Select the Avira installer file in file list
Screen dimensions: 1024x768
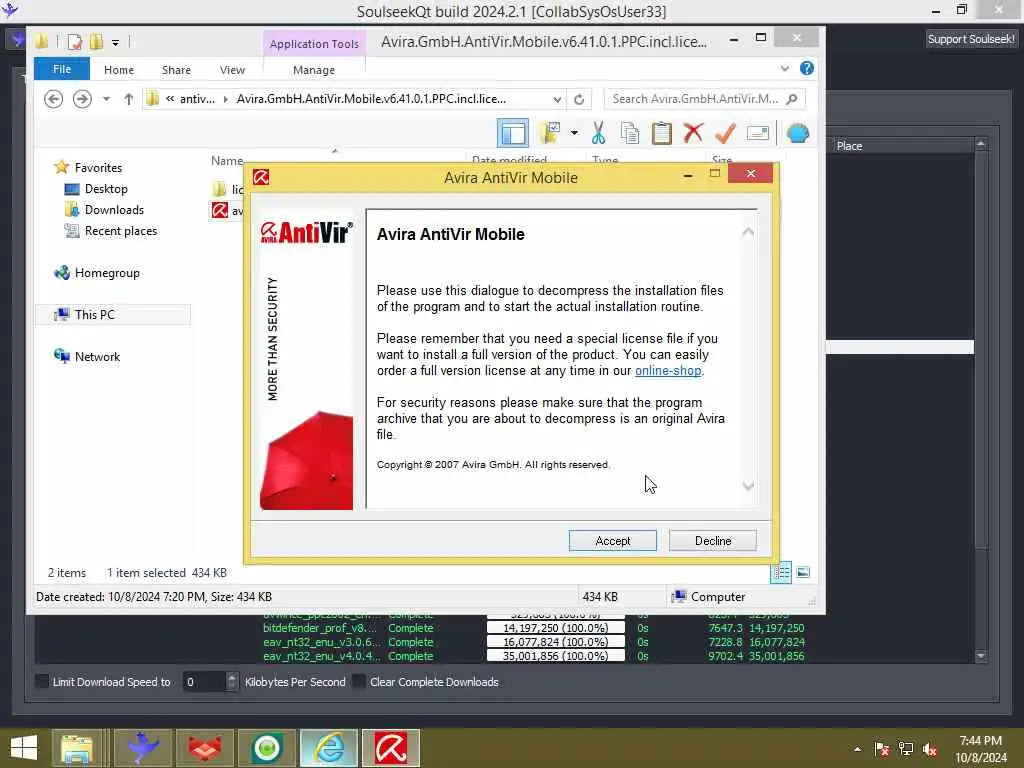pyautogui.click(x=227, y=210)
